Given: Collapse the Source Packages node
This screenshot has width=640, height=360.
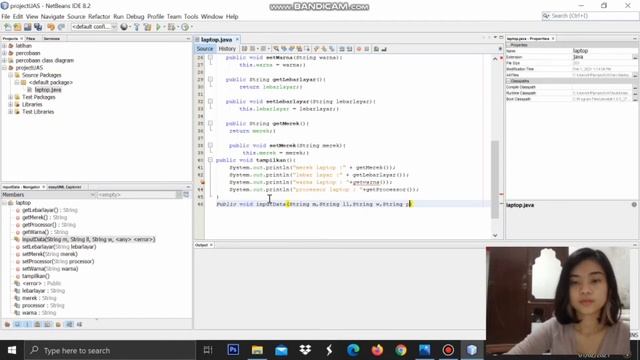Looking at the screenshot, I should [x=11, y=75].
